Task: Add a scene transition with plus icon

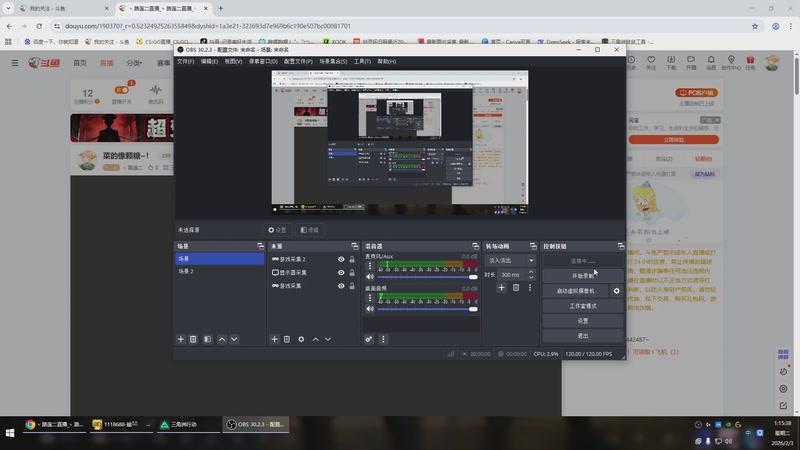Action: tap(502, 288)
